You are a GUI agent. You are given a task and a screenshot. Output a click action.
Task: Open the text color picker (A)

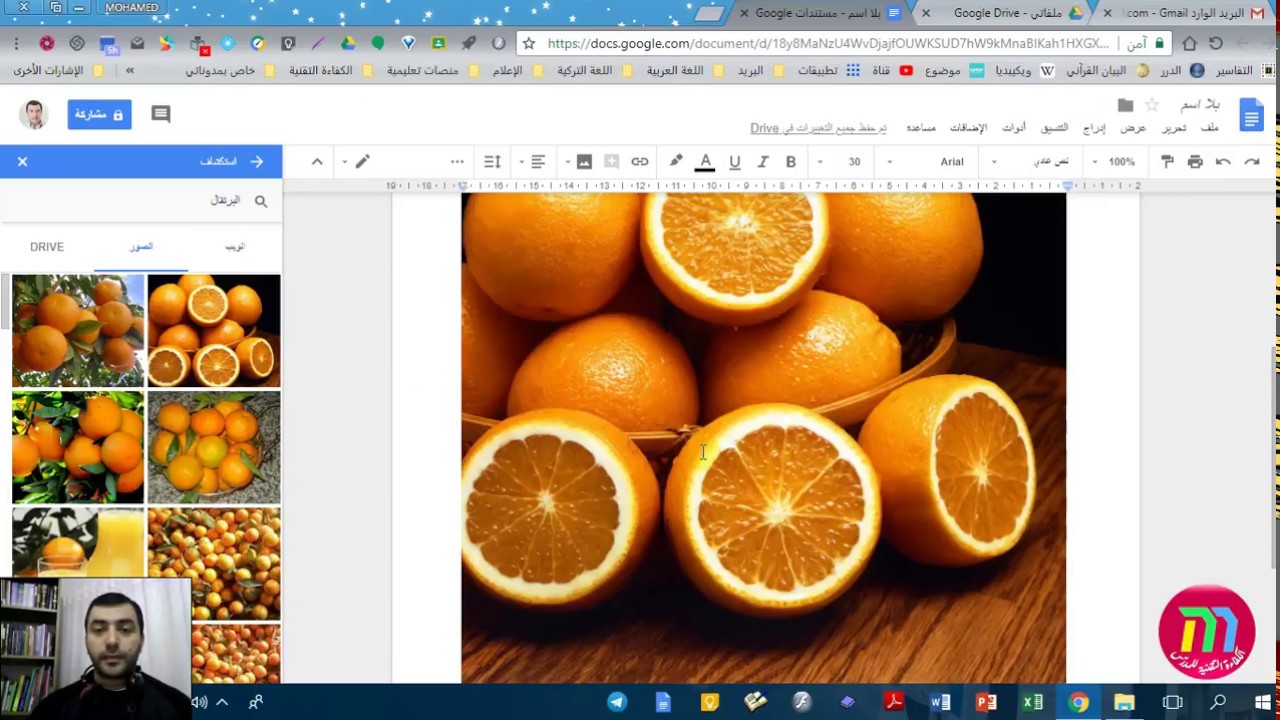point(705,162)
